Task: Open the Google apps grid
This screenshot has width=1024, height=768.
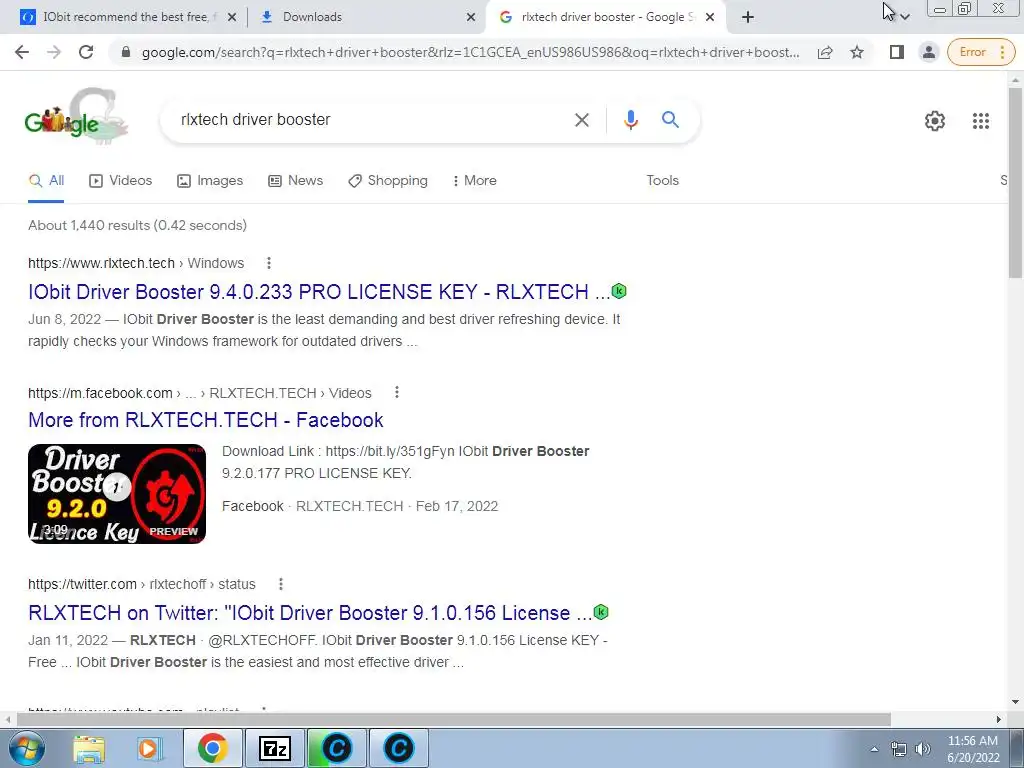Action: click(x=981, y=121)
